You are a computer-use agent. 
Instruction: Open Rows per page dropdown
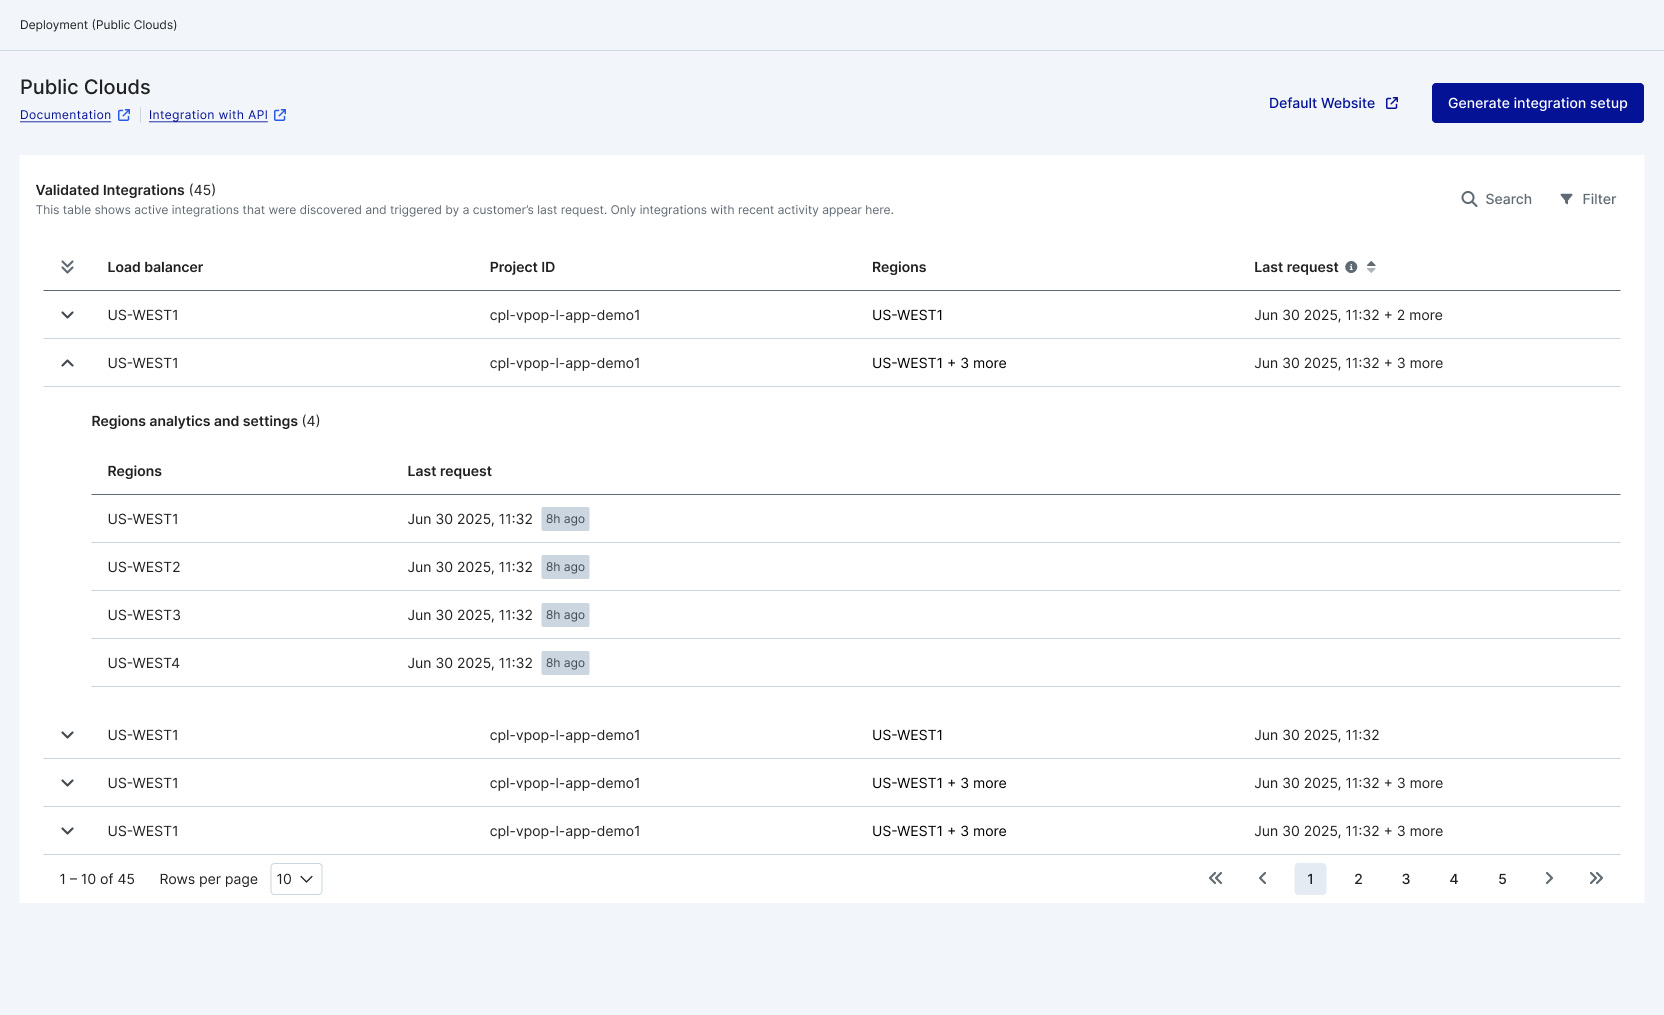coord(296,879)
